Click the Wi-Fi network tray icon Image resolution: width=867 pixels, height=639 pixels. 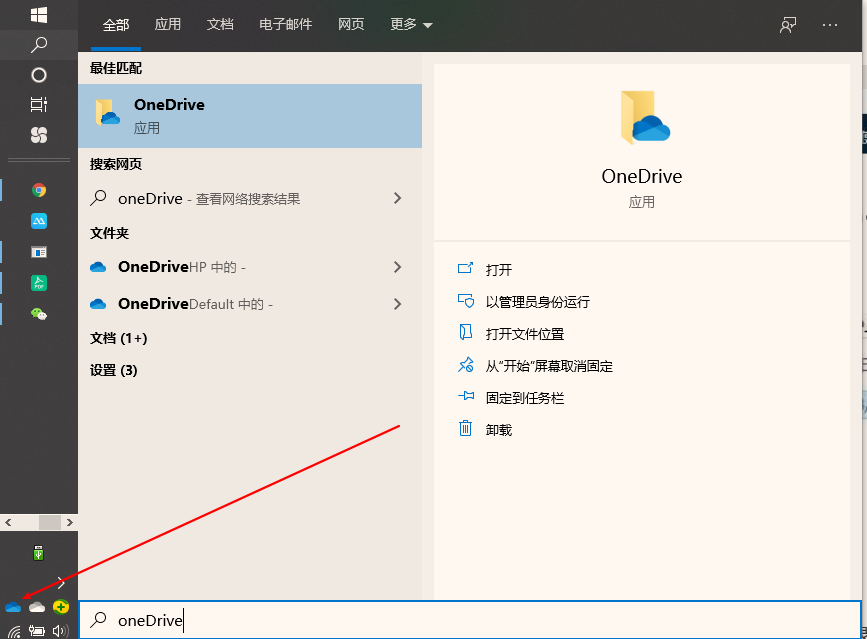(x=12, y=630)
